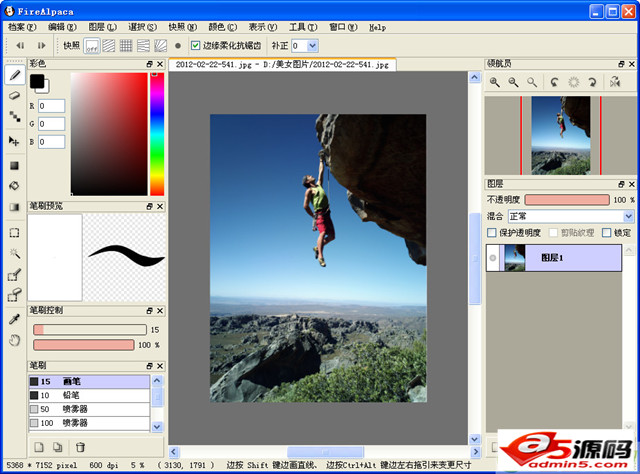Enable the 保护透明度 checkbox
The height and width of the screenshot is (474, 640).
click(x=491, y=233)
